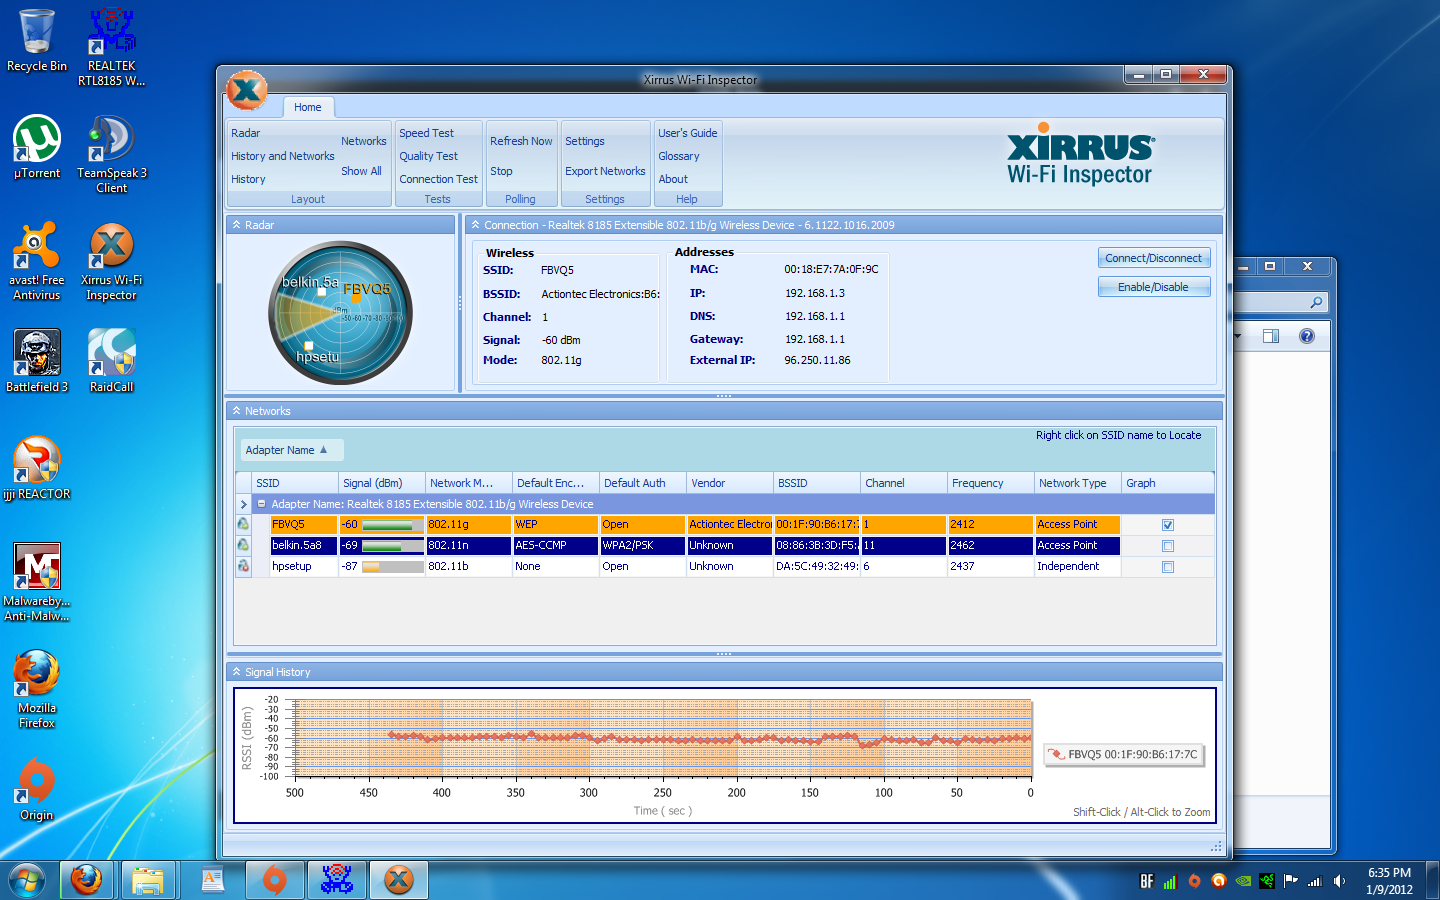
Task: Click the network icon beside the hpsetup row
Action: tap(243, 566)
